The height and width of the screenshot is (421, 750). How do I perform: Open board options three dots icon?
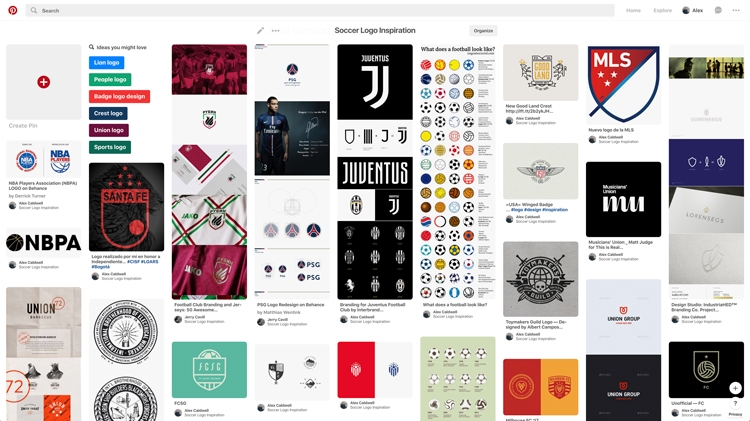(276, 31)
